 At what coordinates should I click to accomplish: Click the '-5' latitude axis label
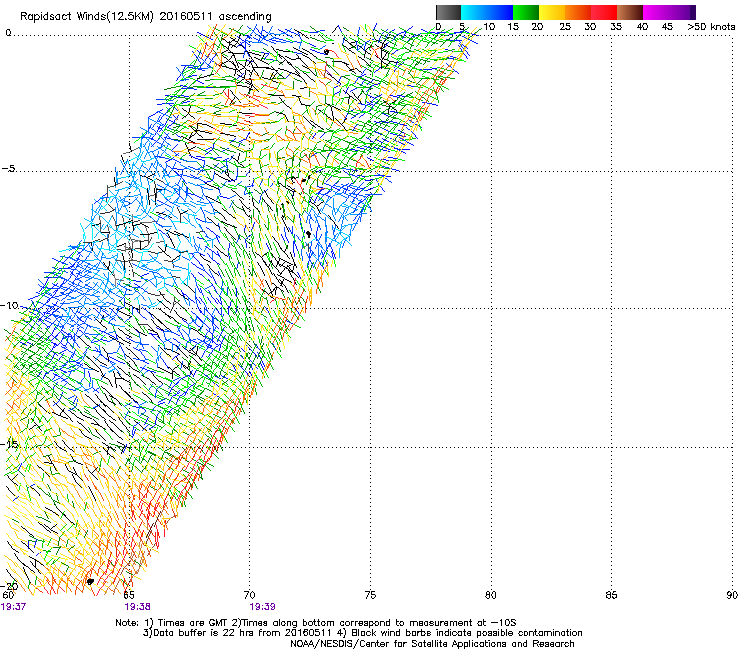point(9,168)
